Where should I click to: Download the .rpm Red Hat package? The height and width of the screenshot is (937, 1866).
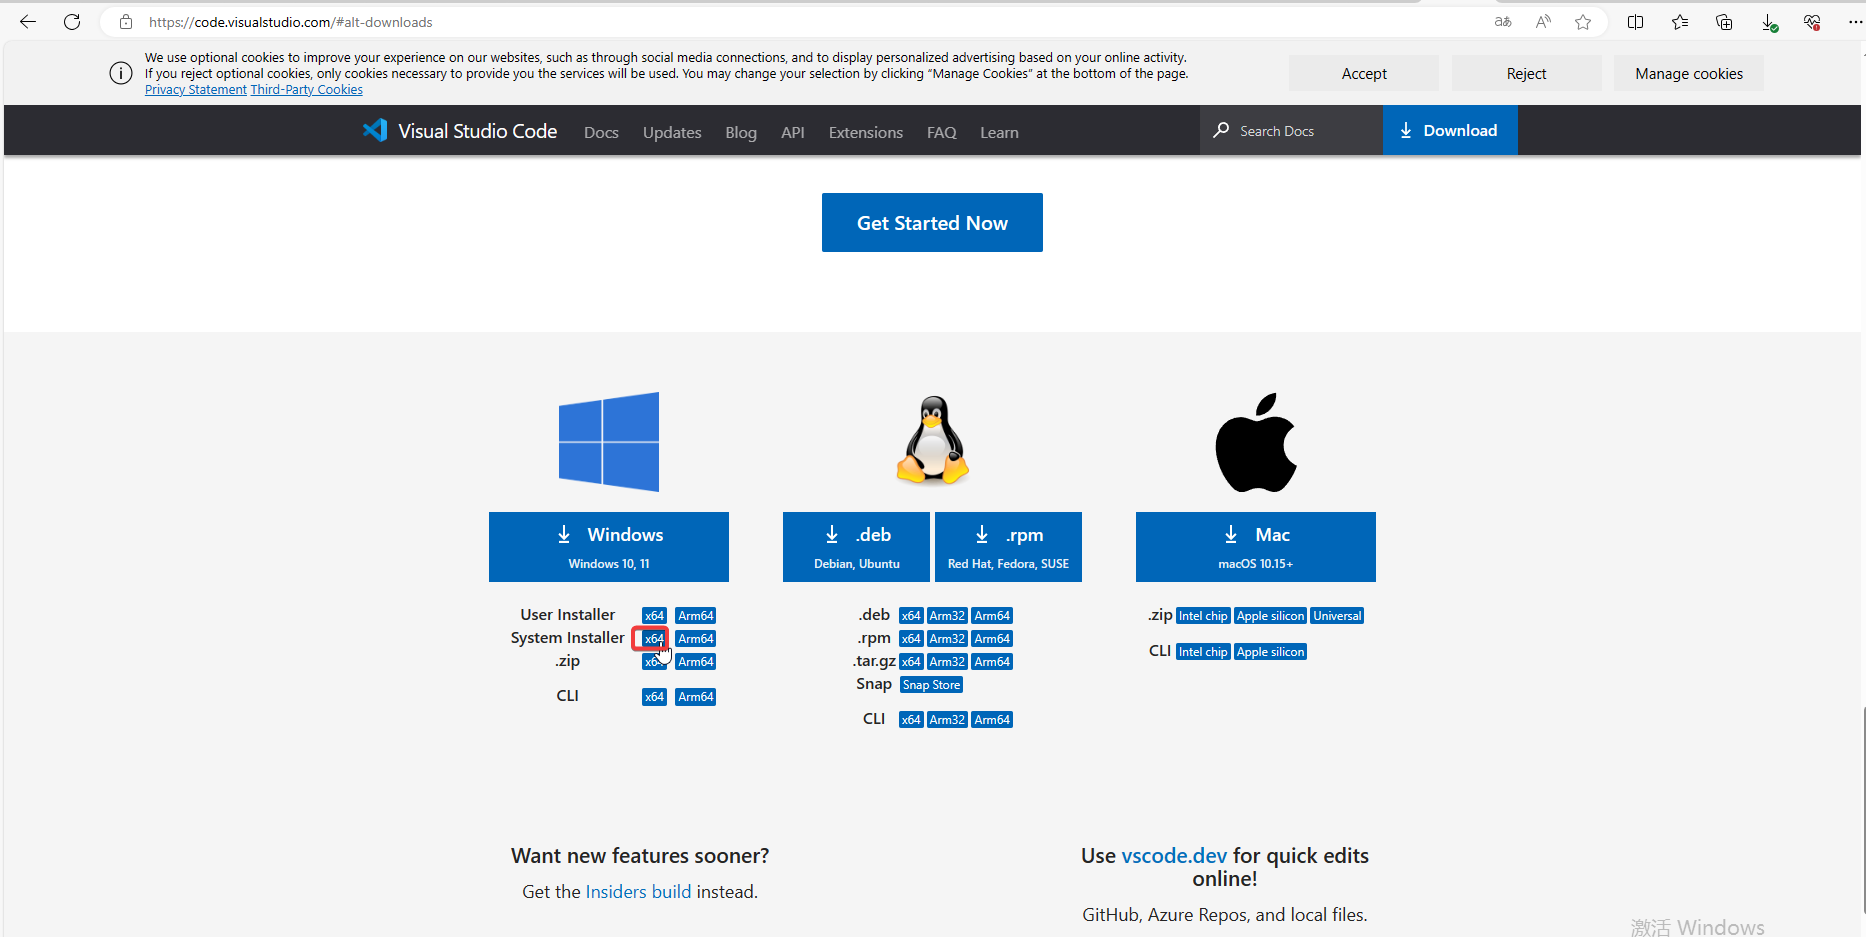(x=1008, y=547)
